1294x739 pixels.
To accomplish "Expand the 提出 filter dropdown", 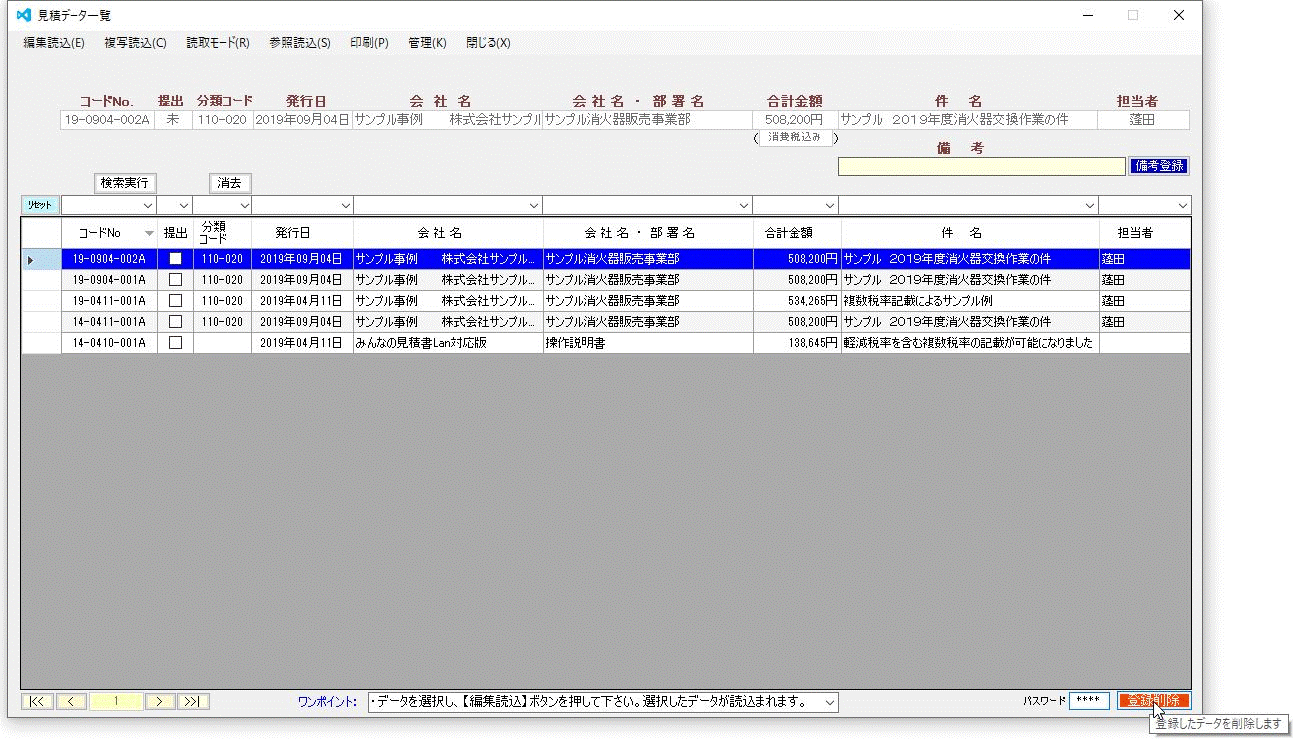I will [183, 206].
